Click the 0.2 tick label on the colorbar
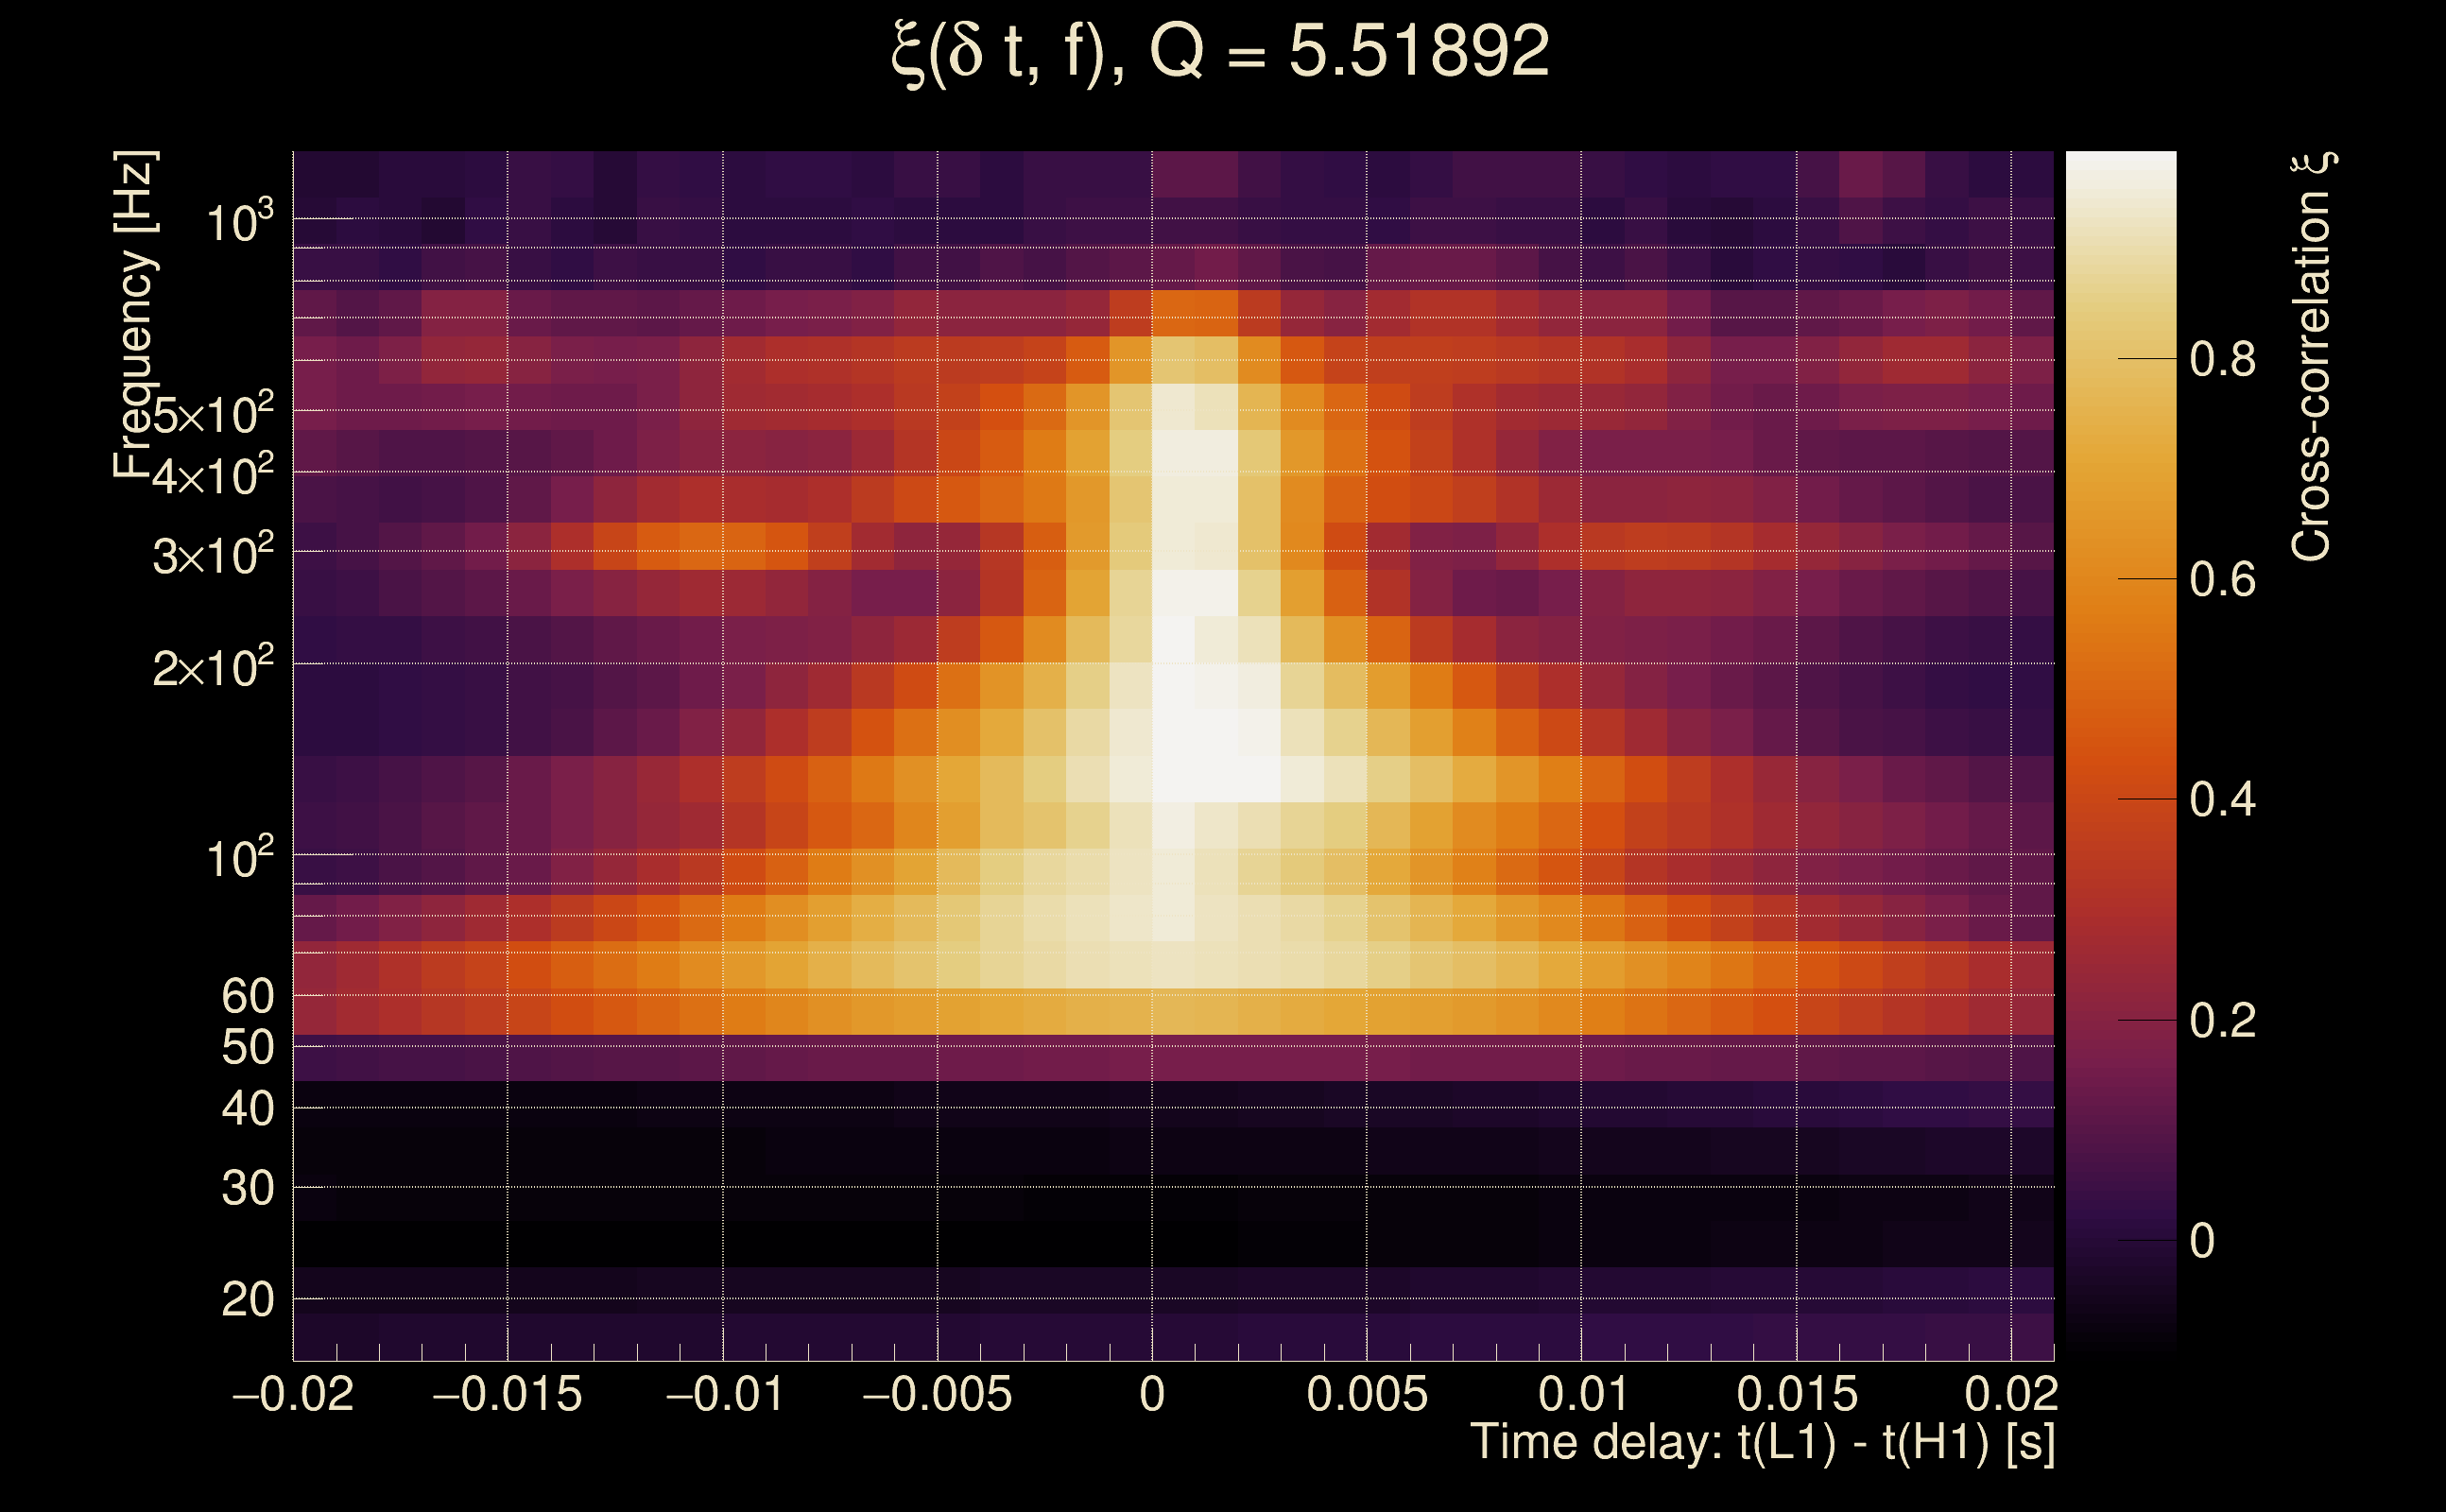This screenshot has width=2446, height=1512. (x=2222, y=1021)
